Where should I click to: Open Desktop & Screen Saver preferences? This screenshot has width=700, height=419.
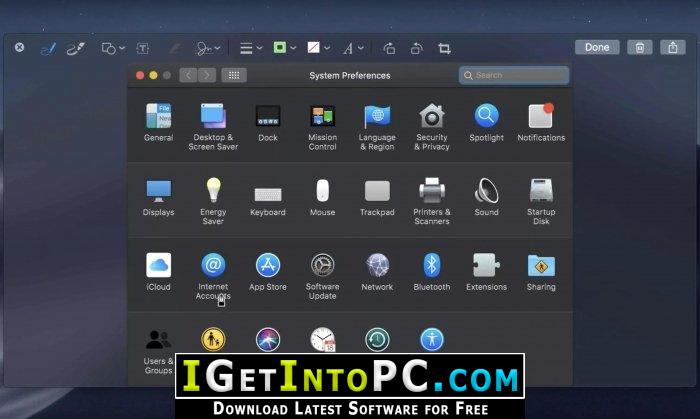[213, 127]
